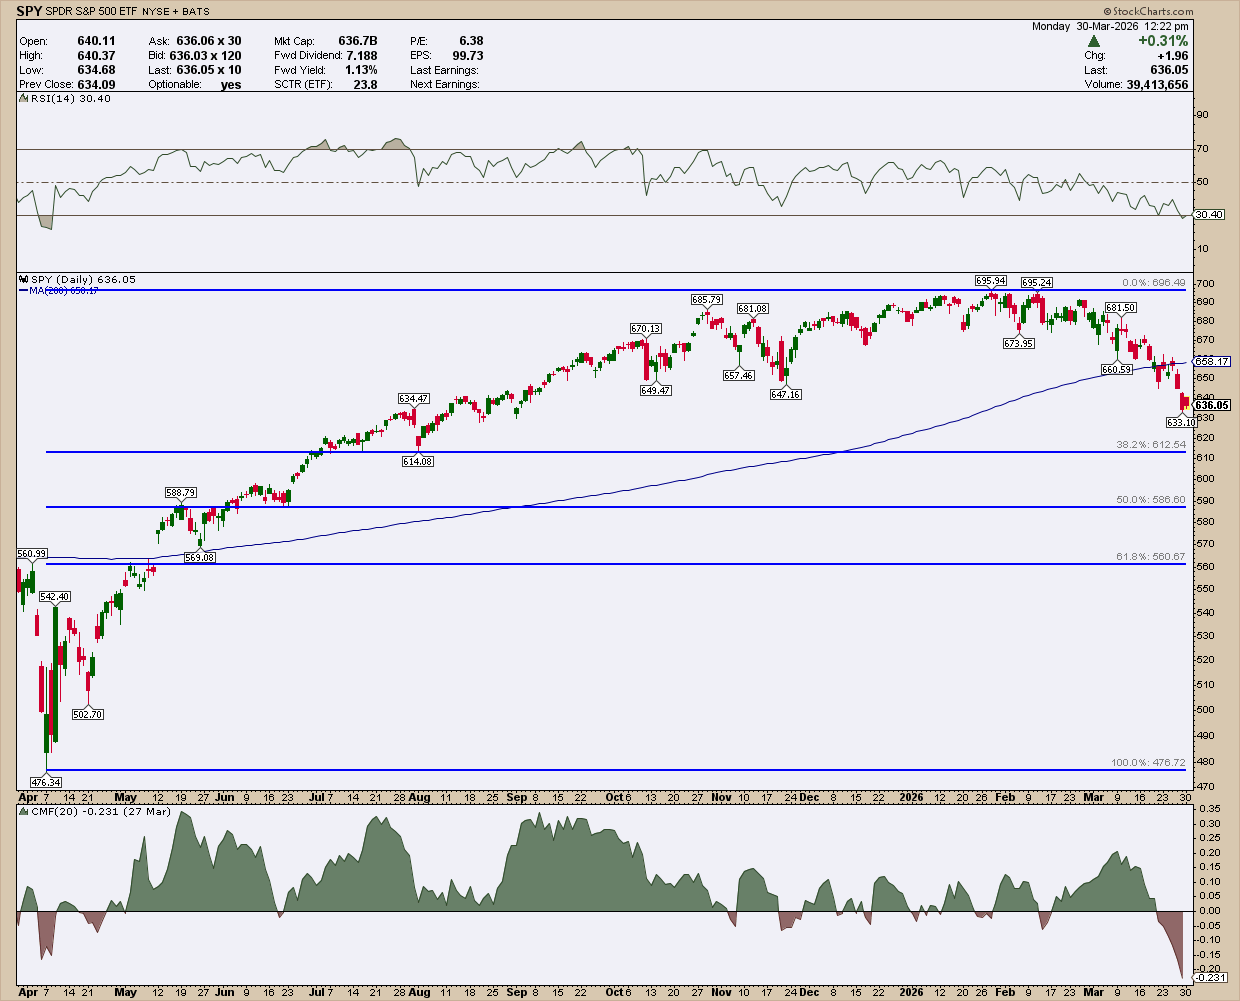Screen dimensions: 1240x1001
Task: Click the 695.94 peak price label
Action: point(991,281)
